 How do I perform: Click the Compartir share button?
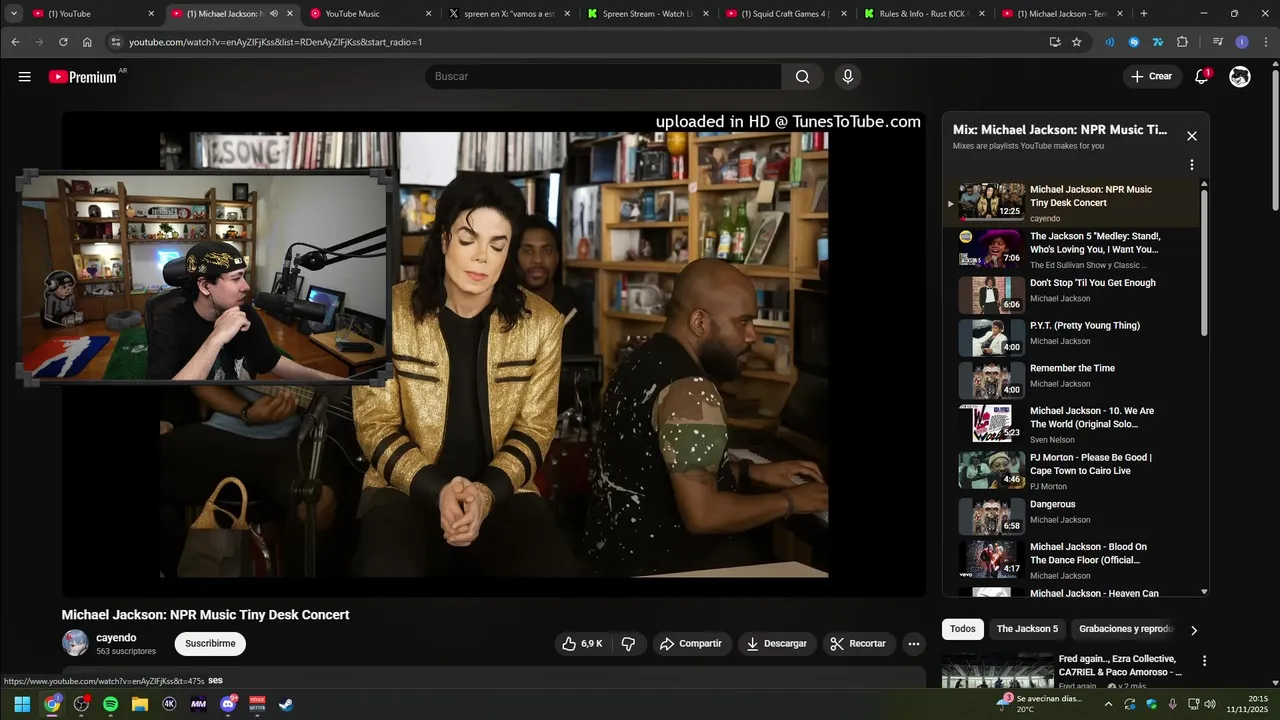[691, 644]
